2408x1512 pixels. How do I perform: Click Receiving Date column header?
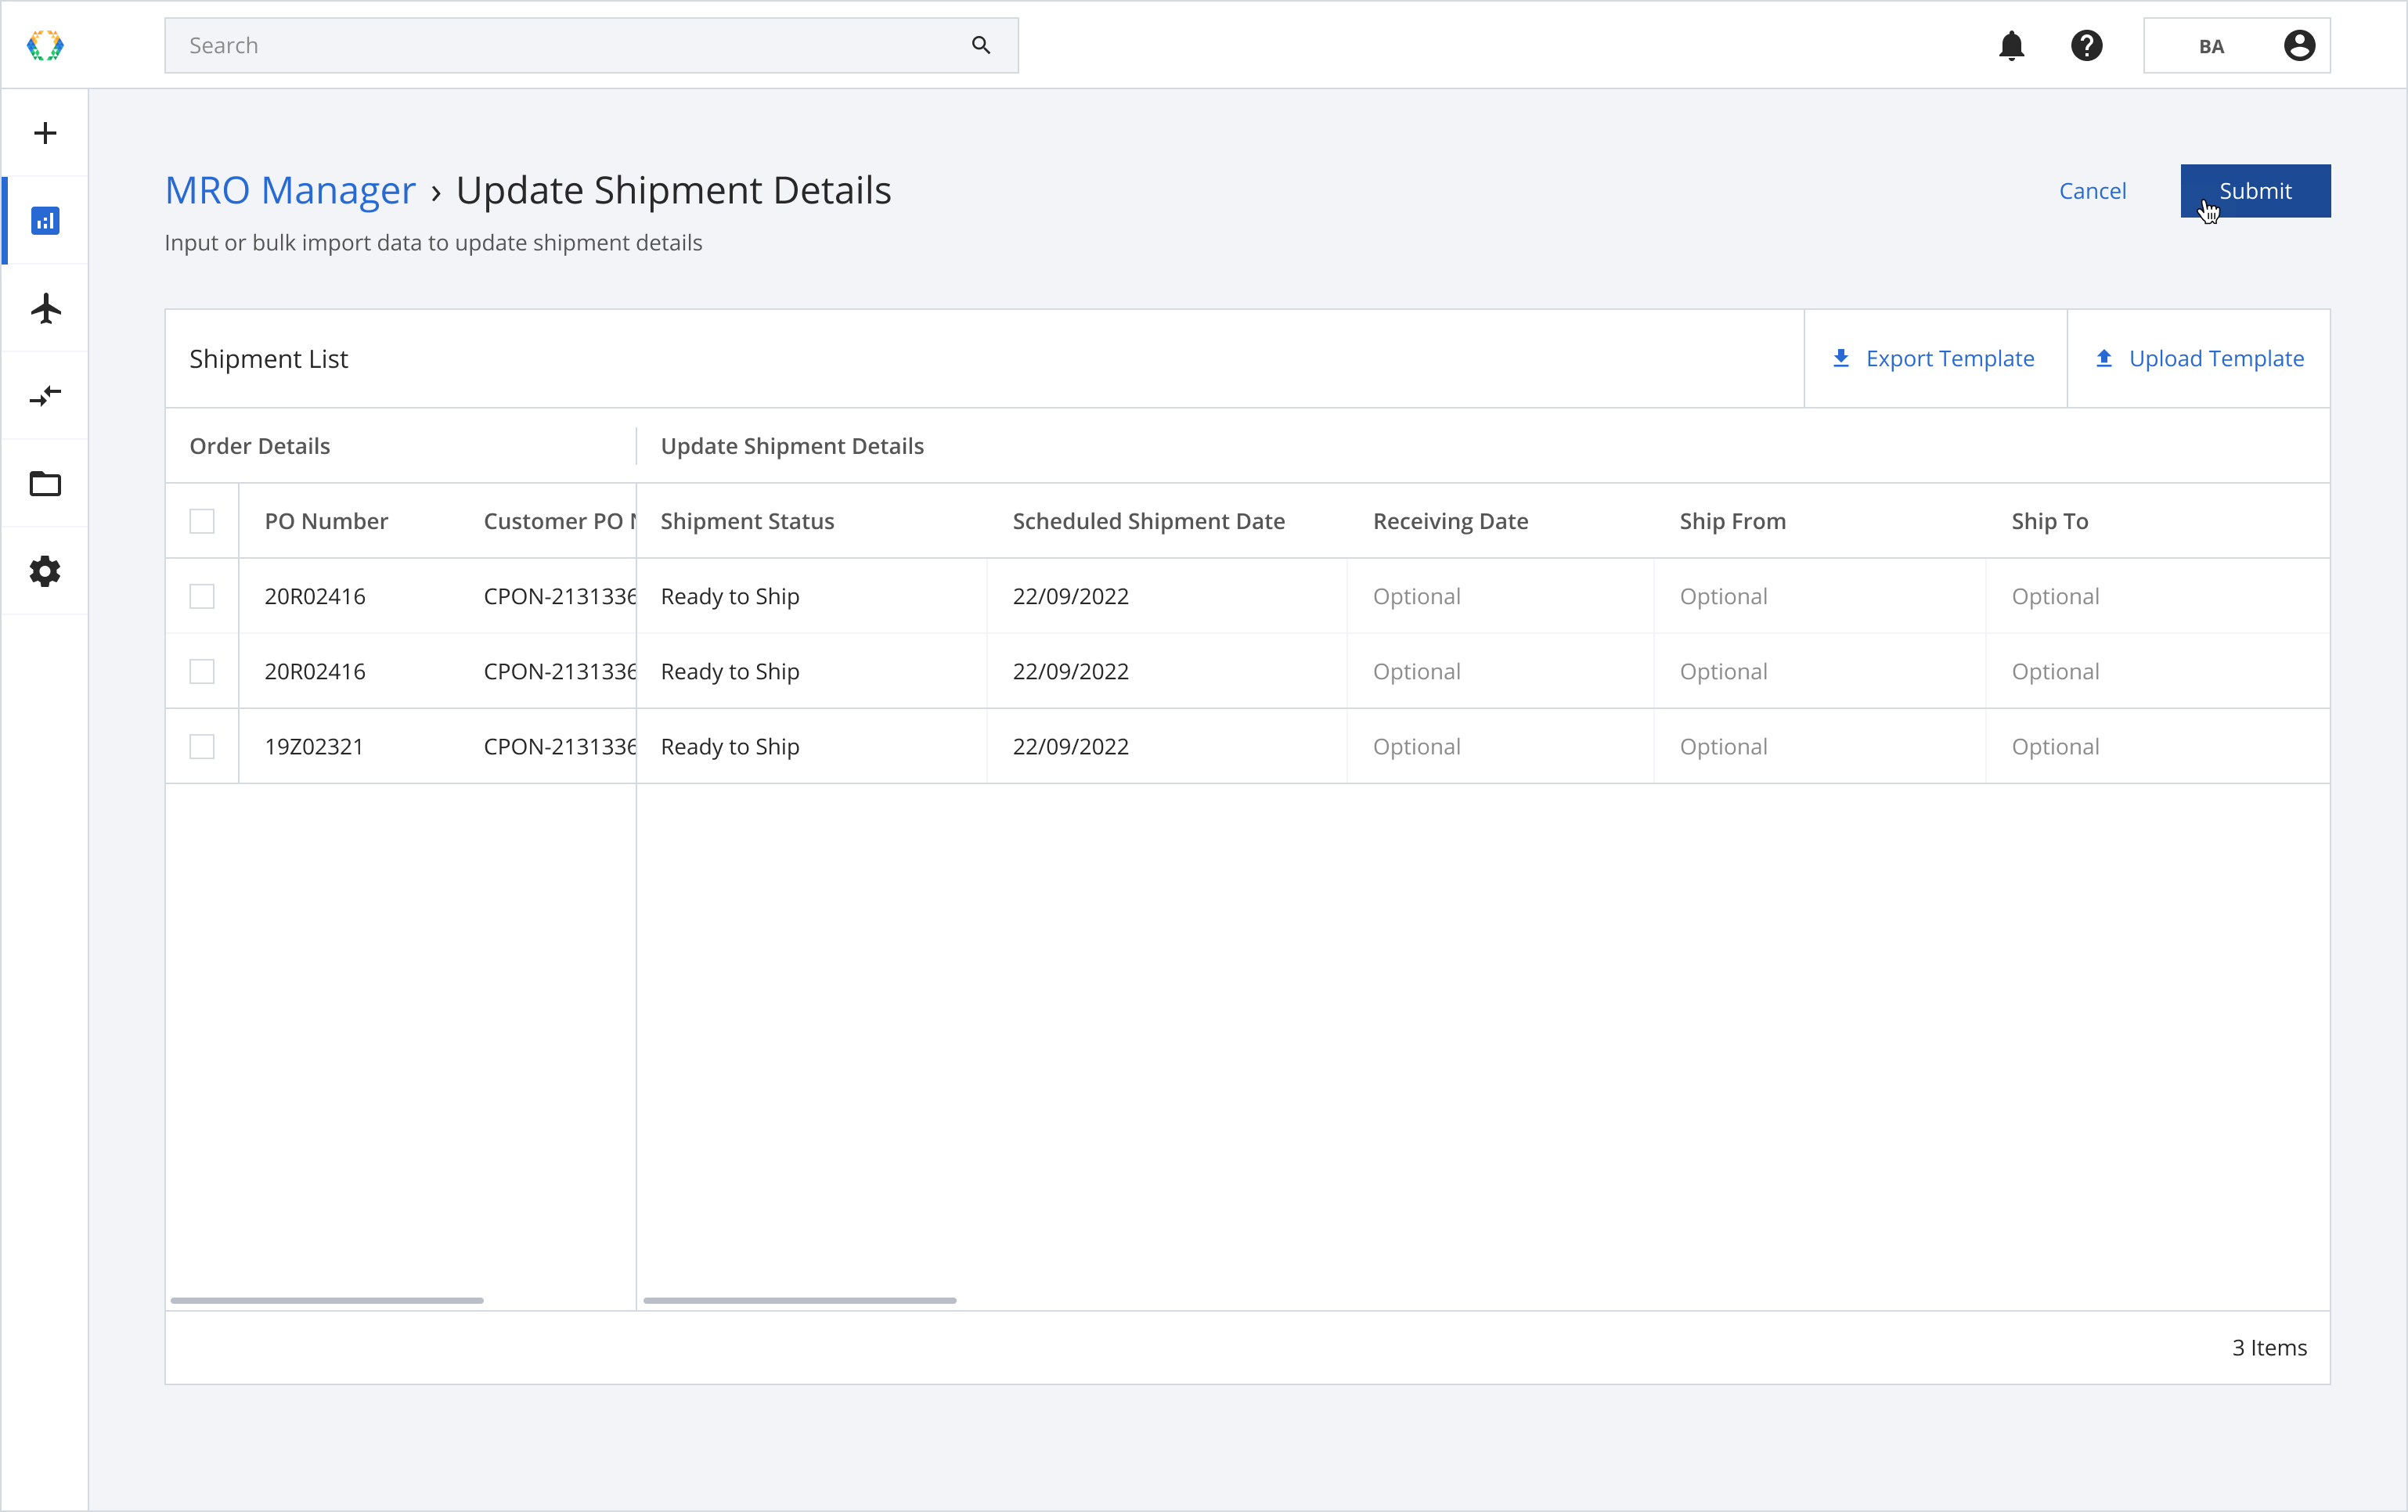click(x=1450, y=521)
